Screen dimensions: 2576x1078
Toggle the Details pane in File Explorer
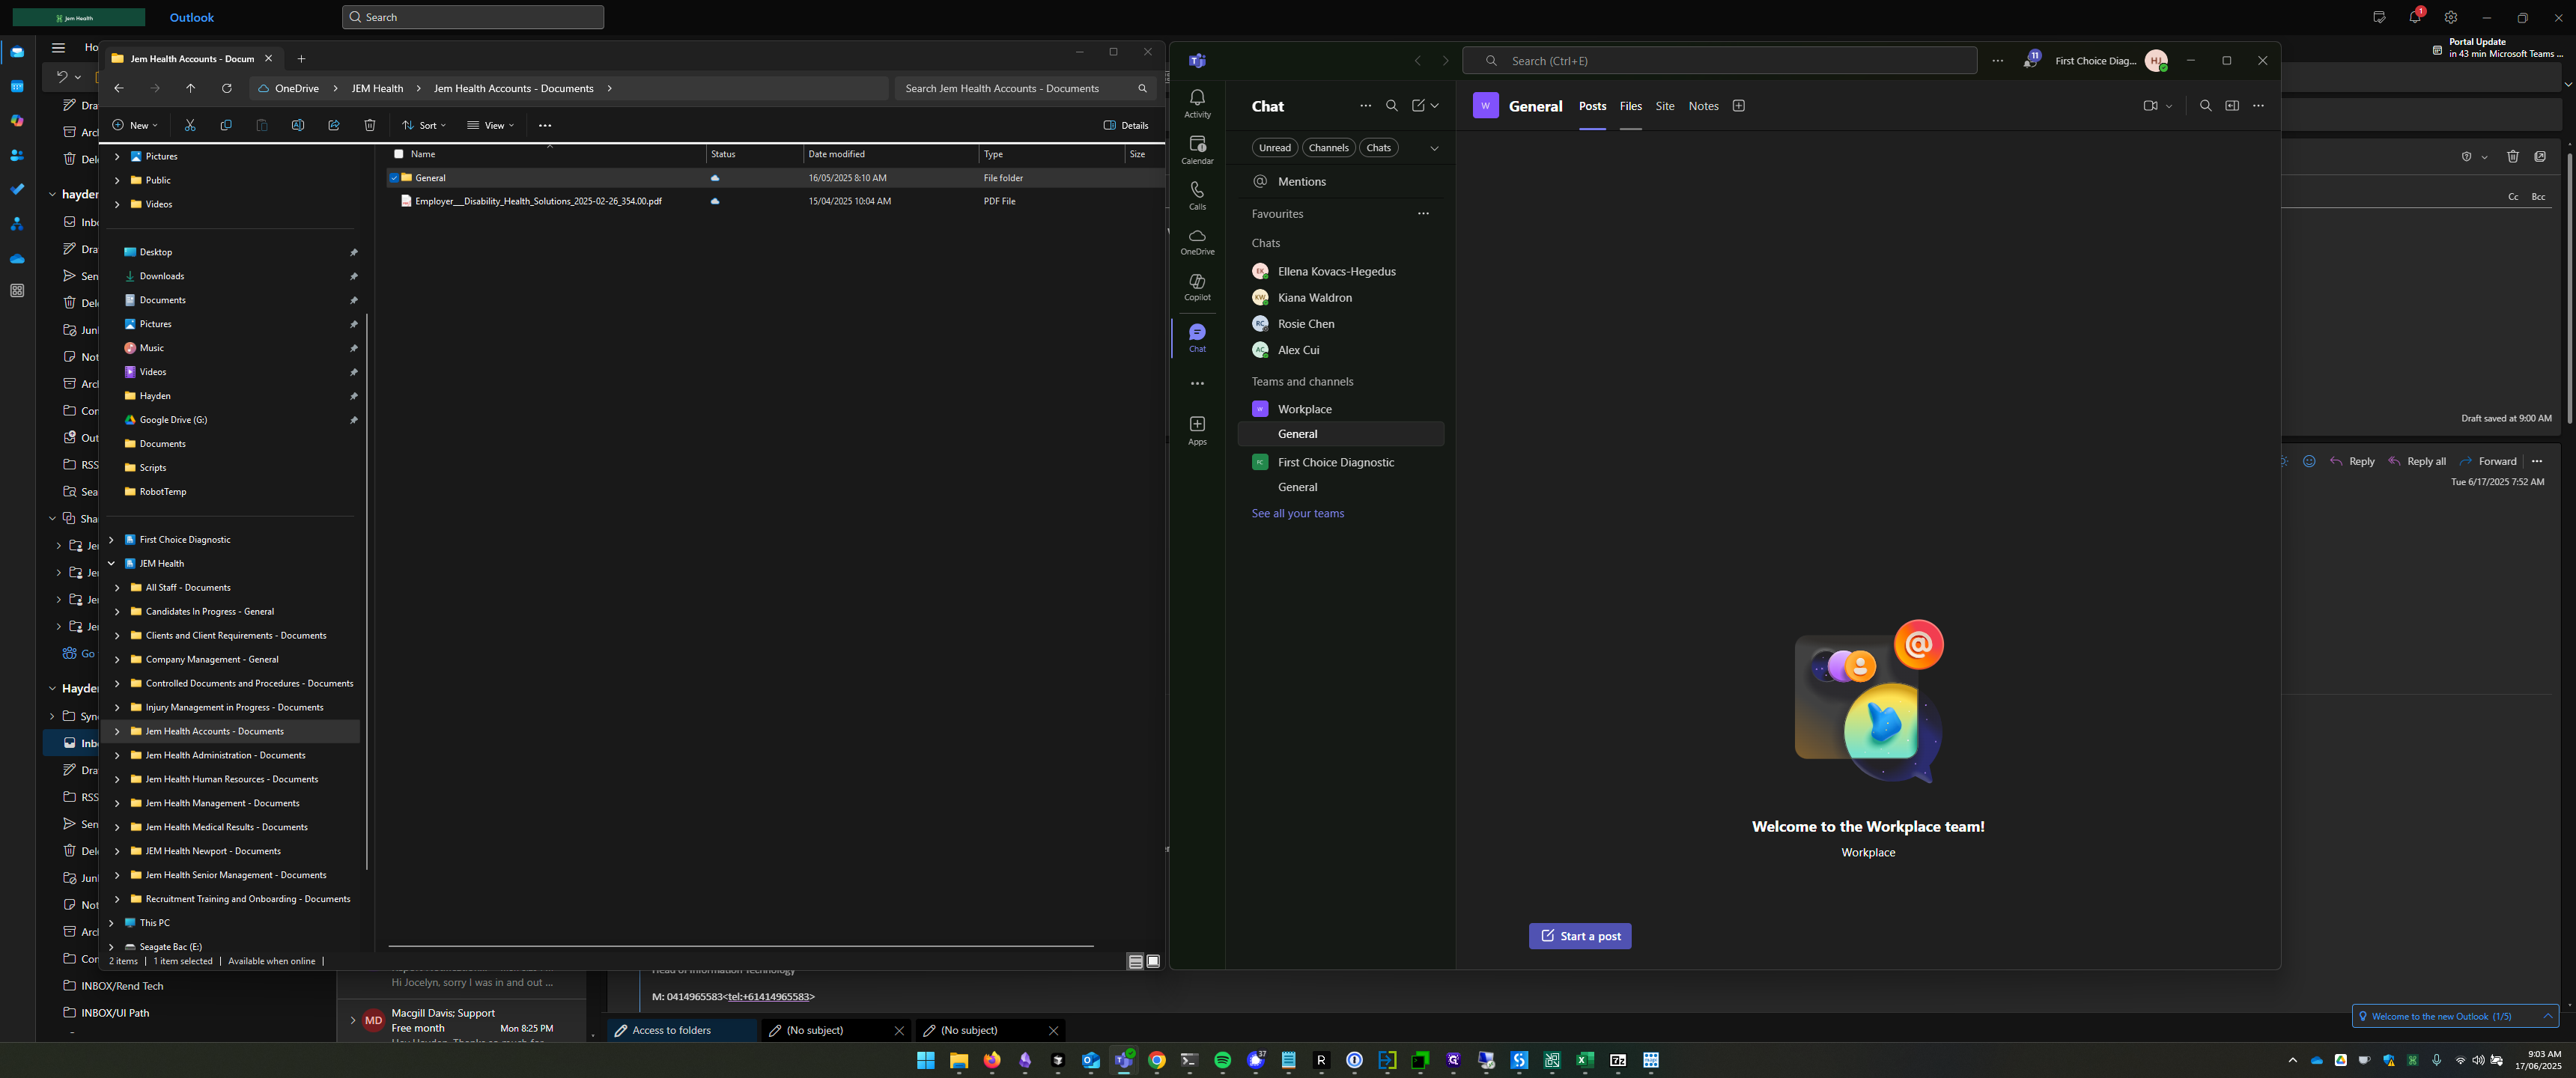pyautogui.click(x=1126, y=125)
